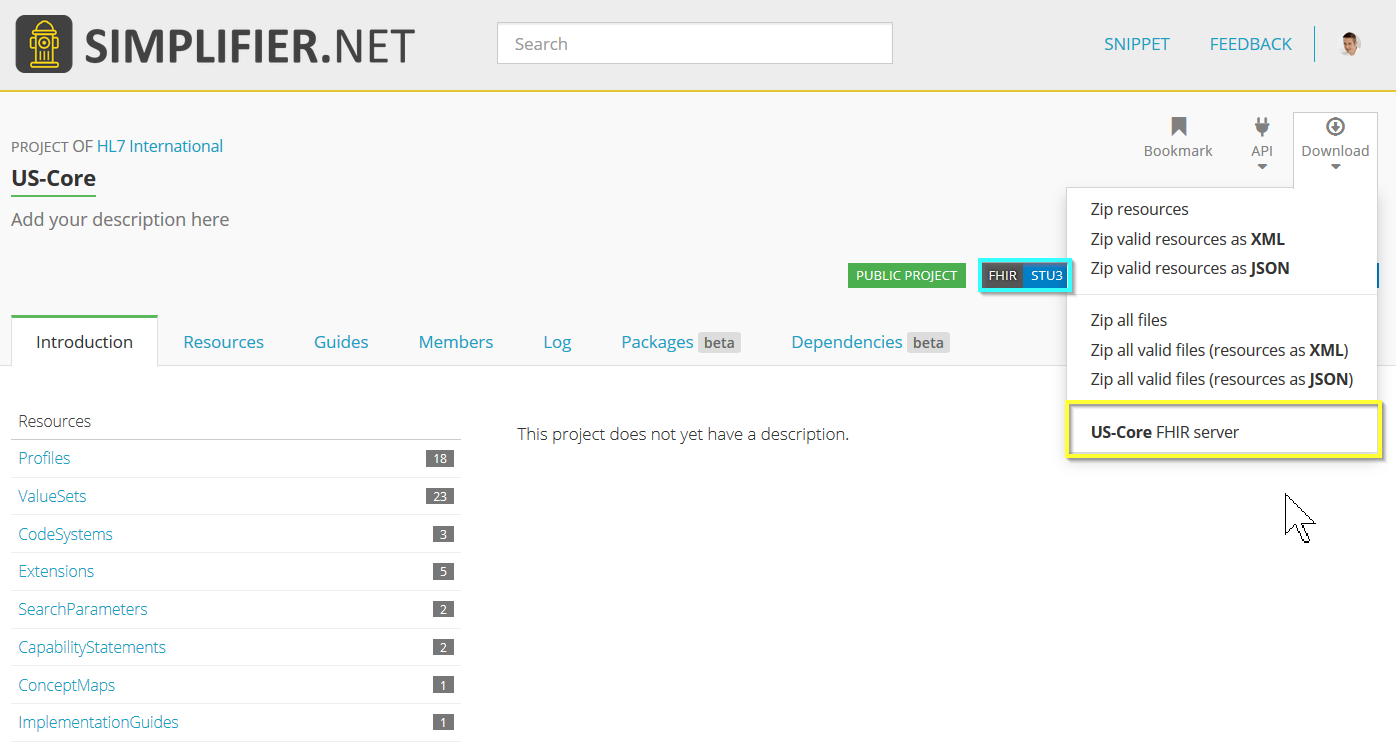
Task: Open the Packages beta tab
Action: click(680, 342)
